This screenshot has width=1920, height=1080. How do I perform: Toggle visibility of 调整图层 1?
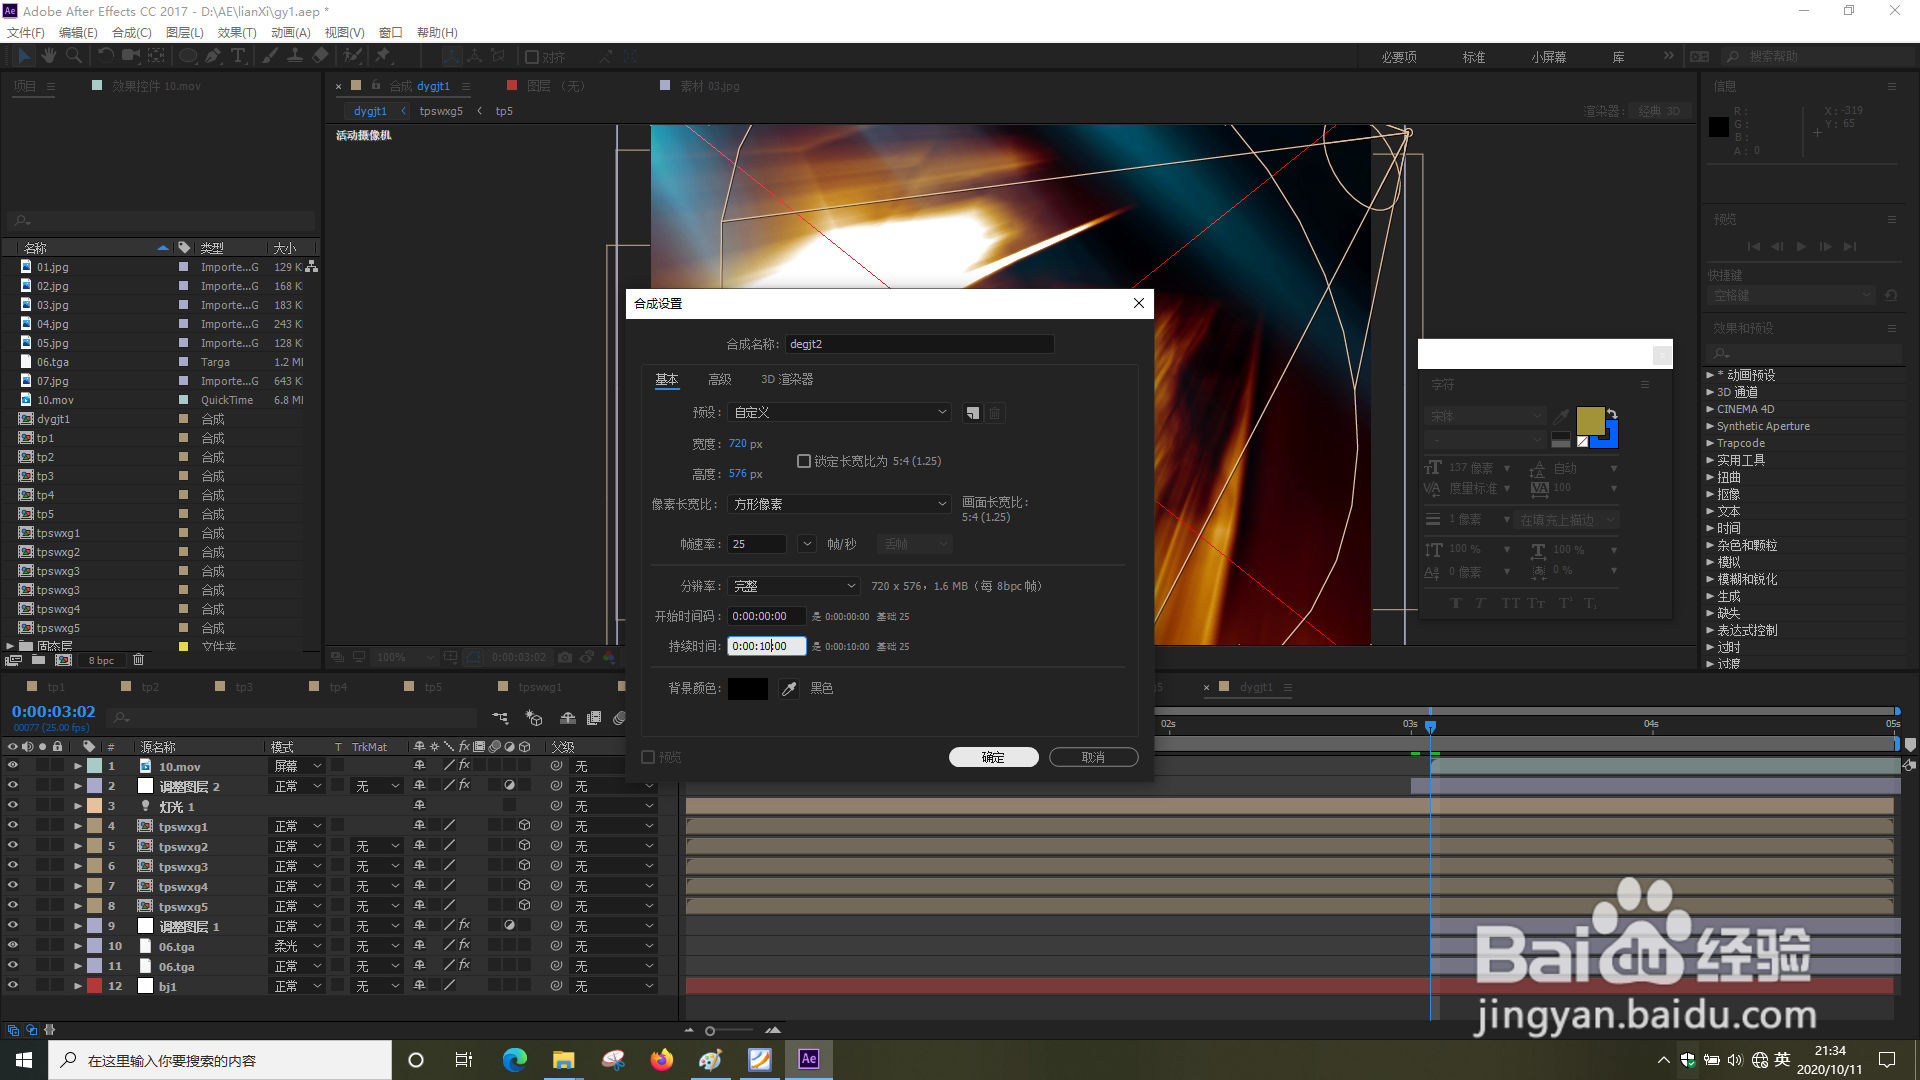click(x=13, y=926)
